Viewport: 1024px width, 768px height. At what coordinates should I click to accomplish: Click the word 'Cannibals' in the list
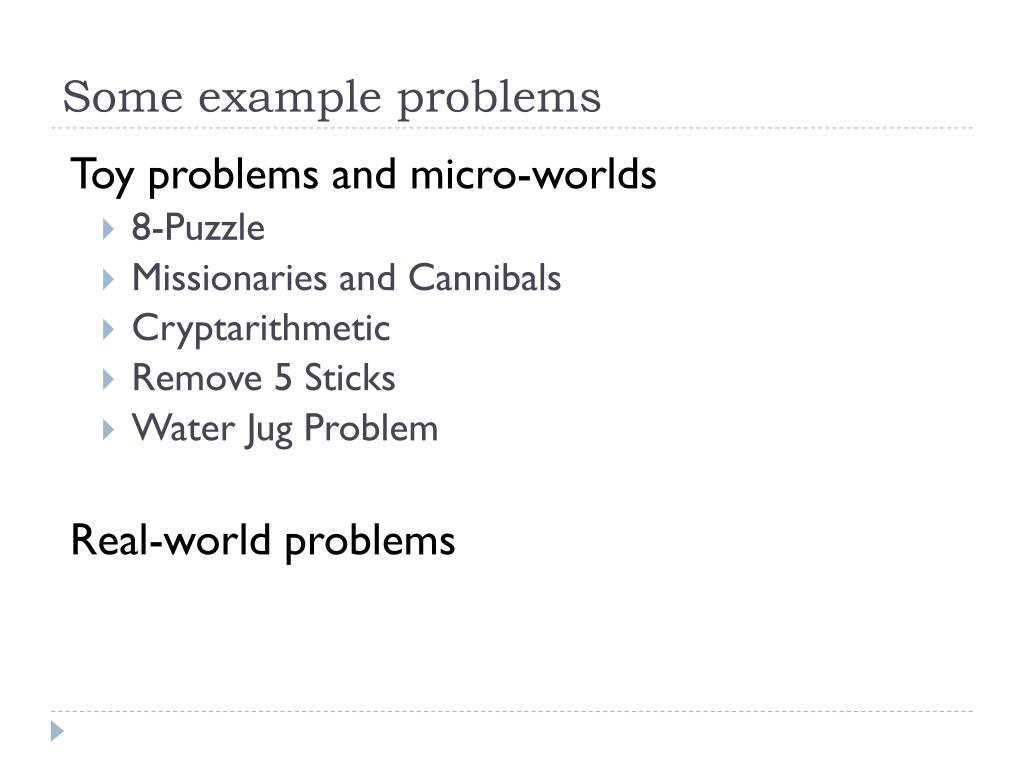coord(484,278)
